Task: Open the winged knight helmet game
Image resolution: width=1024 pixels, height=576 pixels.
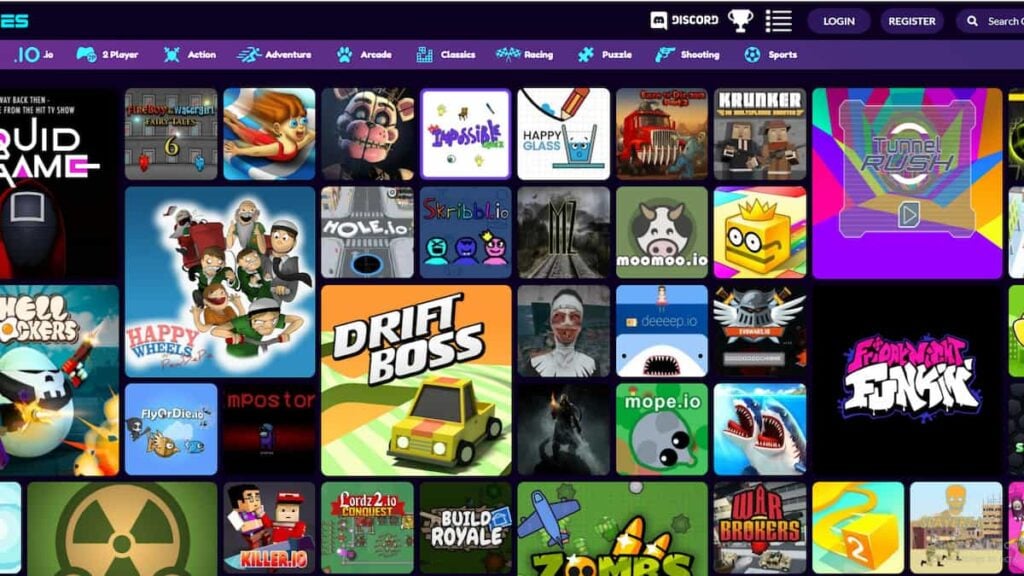Action: (760, 331)
